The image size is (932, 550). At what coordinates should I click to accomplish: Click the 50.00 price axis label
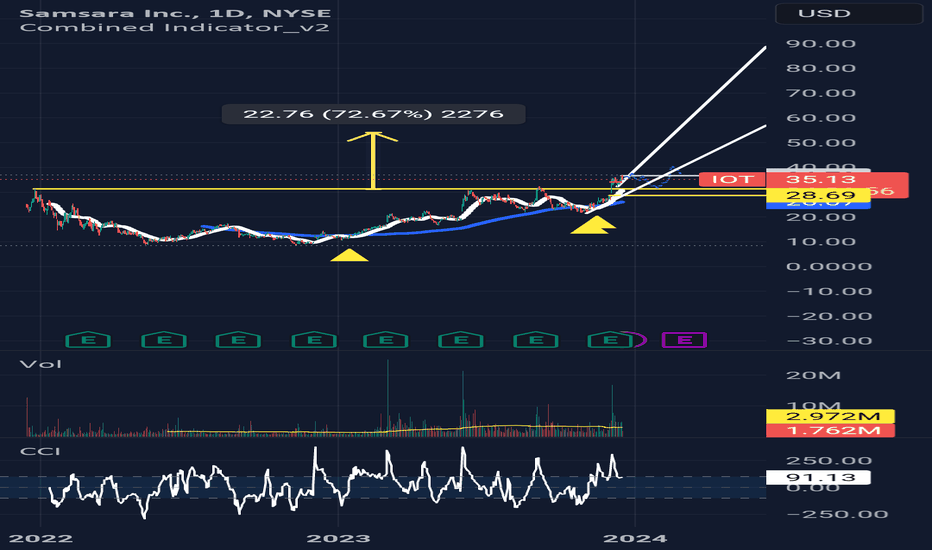pos(821,143)
